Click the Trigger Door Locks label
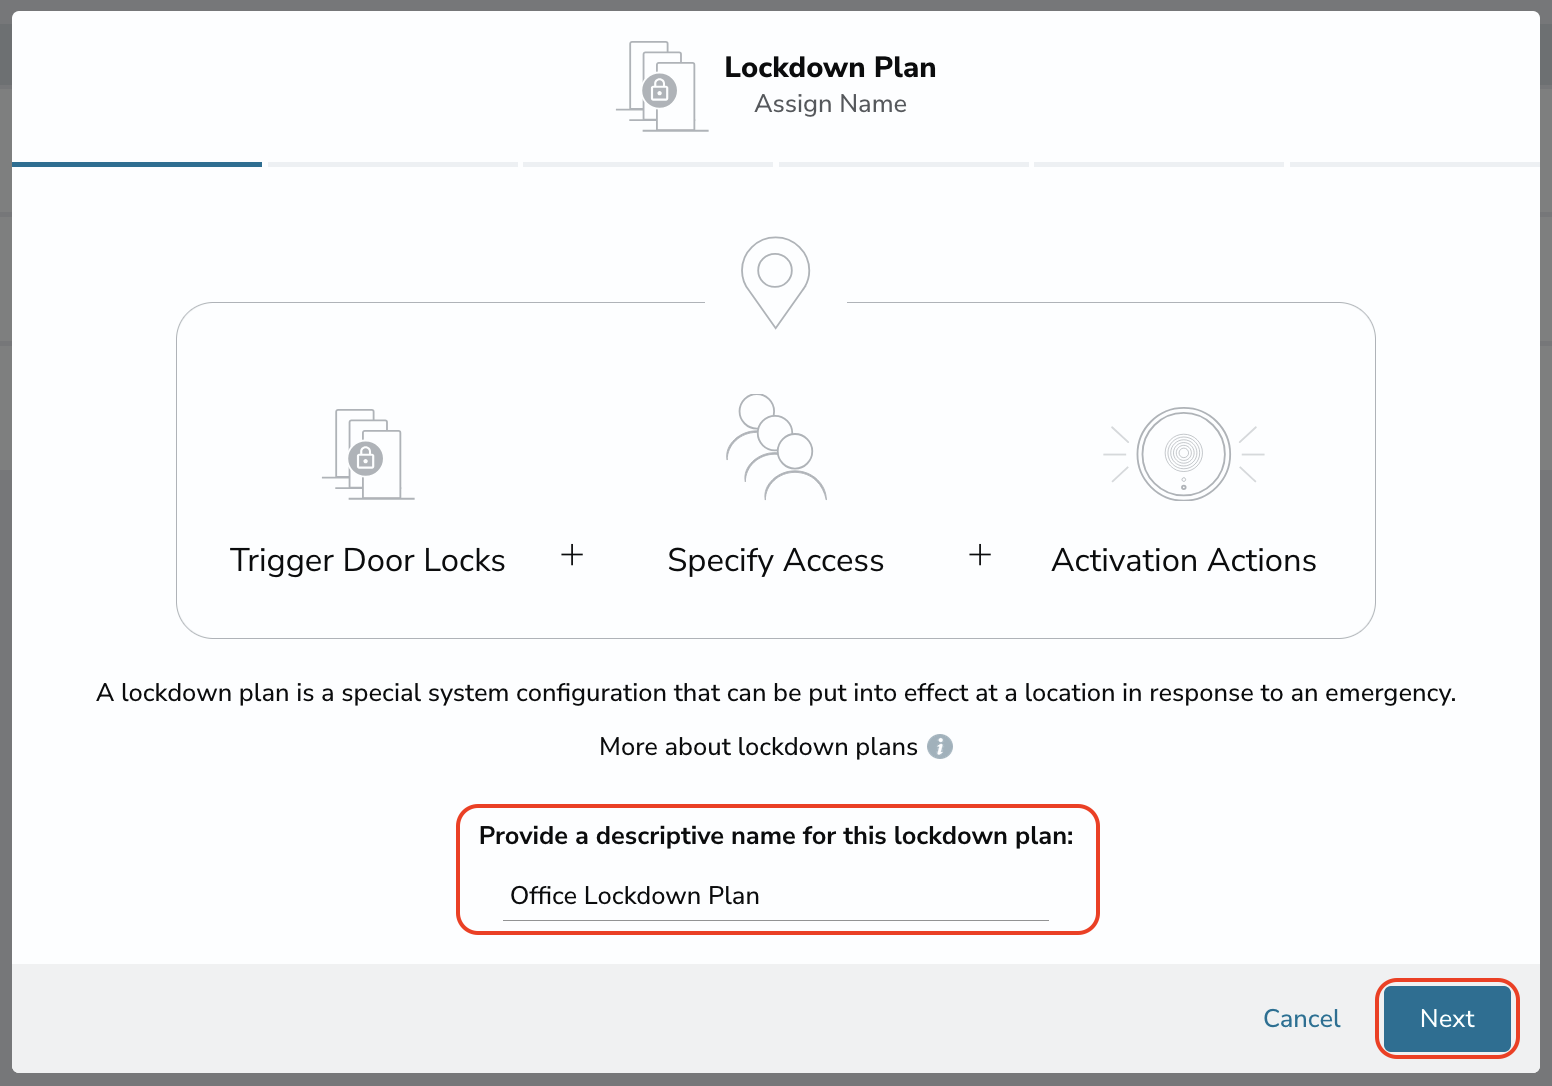Image resolution: width=1552 pixels, height=1086 pixels. 368,560
